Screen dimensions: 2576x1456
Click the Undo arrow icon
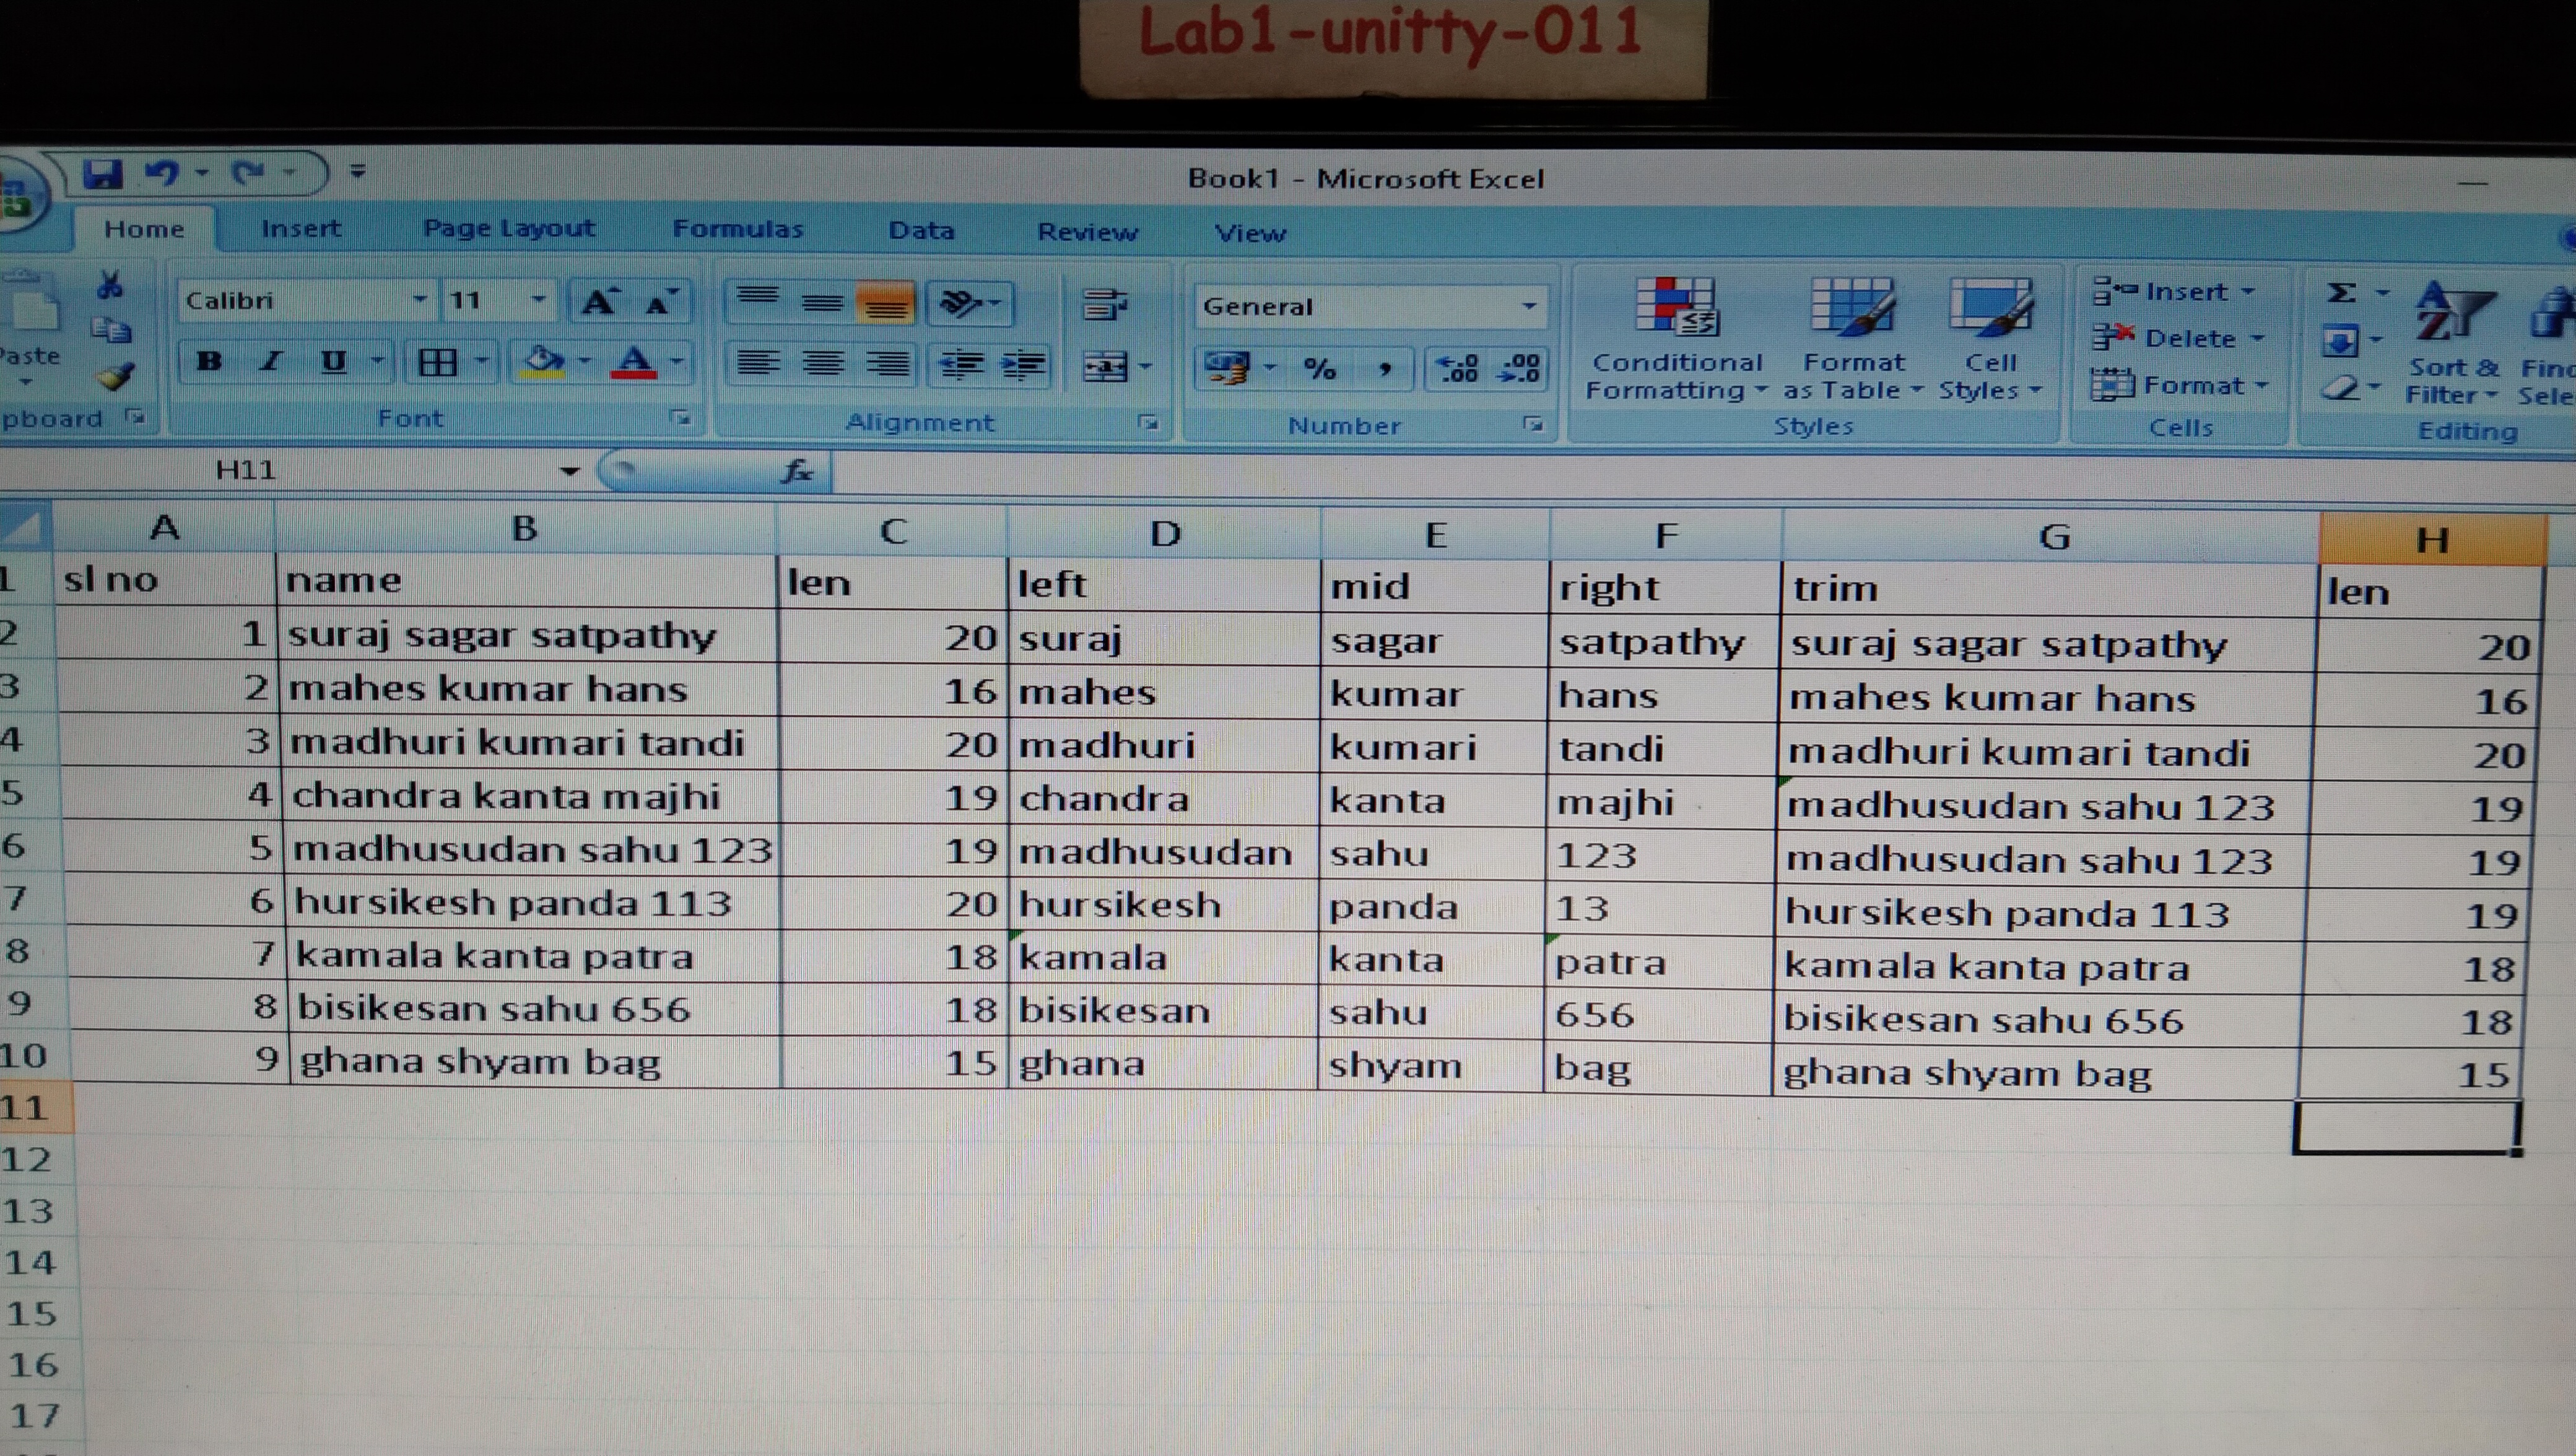point(162,174)
